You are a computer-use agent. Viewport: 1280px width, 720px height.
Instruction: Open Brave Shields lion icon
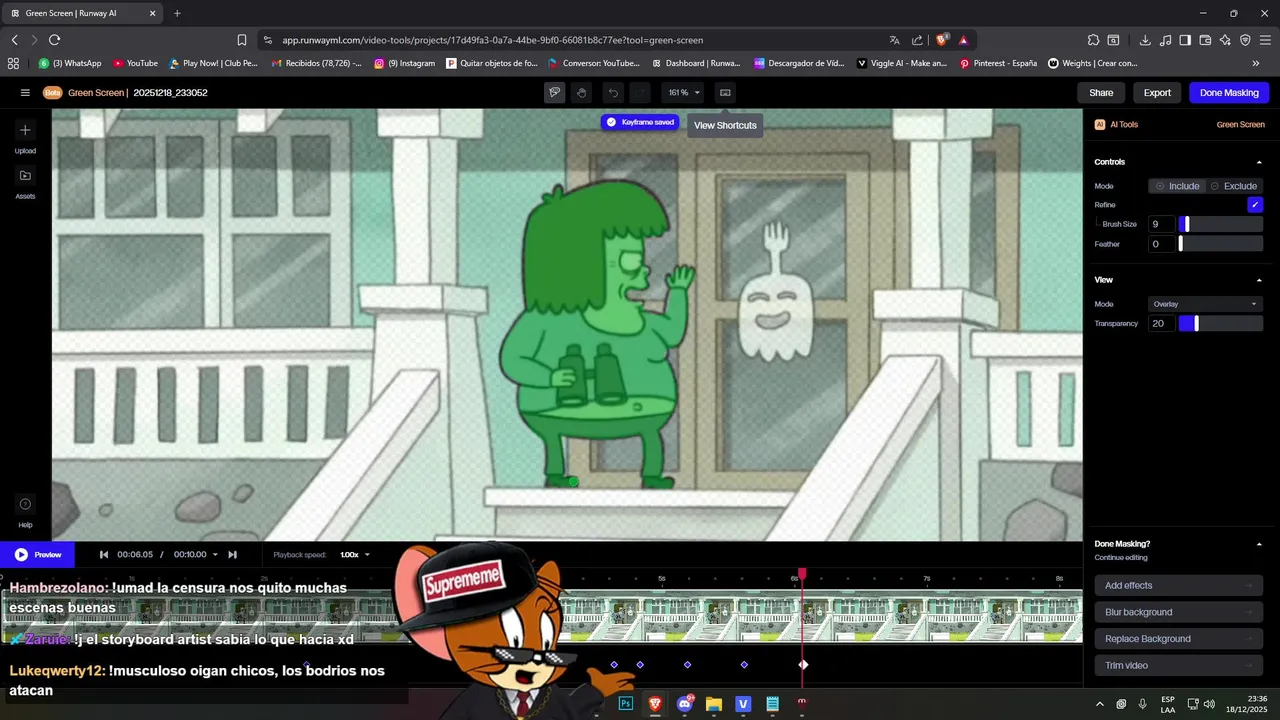942,40
